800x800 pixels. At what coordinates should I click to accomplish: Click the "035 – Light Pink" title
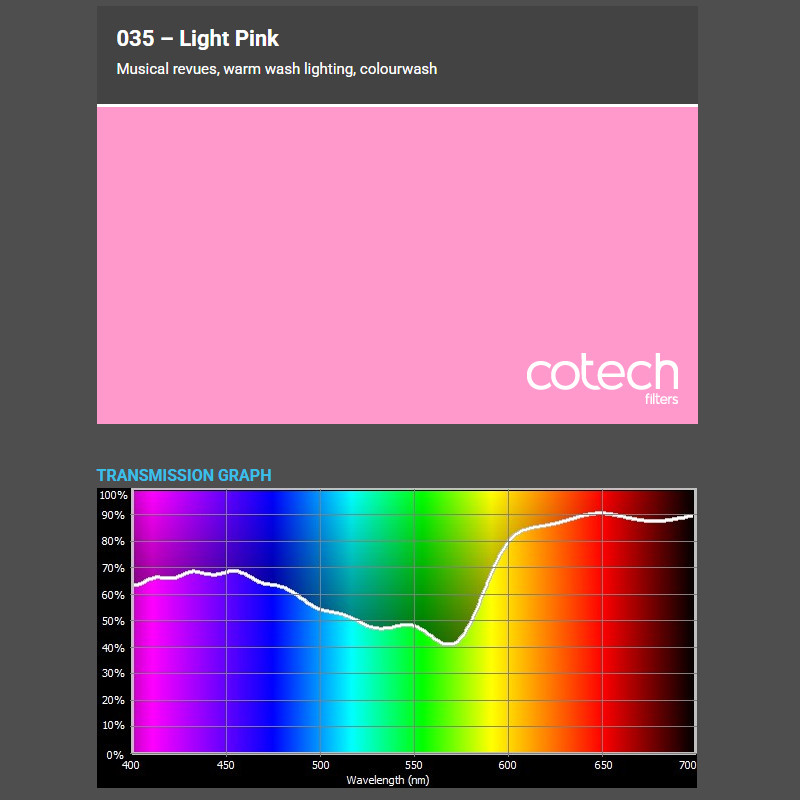[197, 38]
